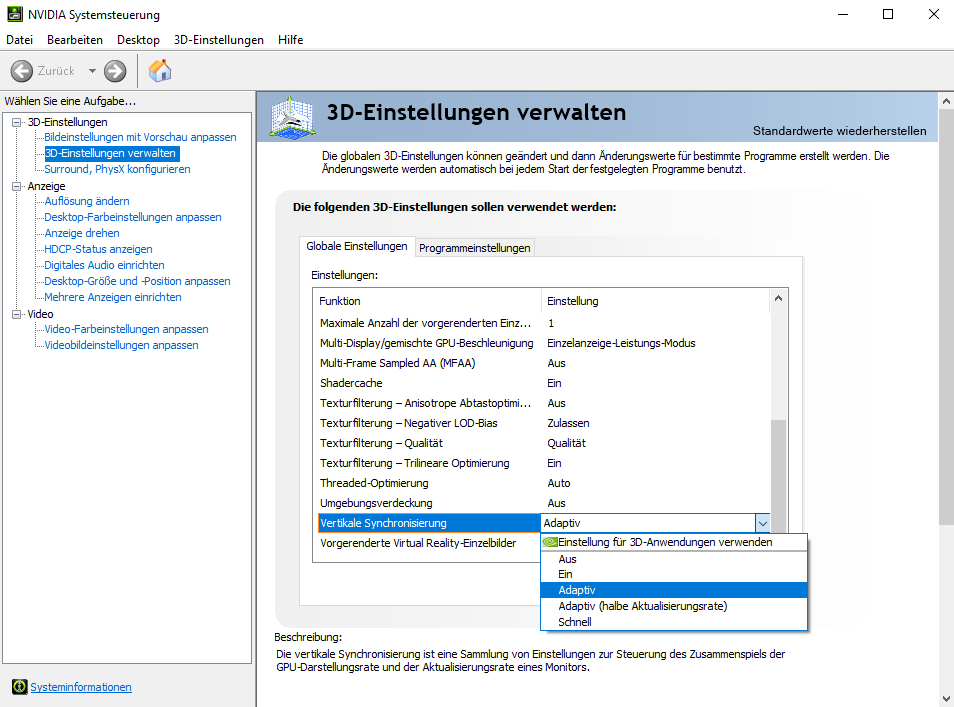Switch to Globale Einstellungen tab
Viewport: 954px width, 707px height.
(x=357, y=246)
